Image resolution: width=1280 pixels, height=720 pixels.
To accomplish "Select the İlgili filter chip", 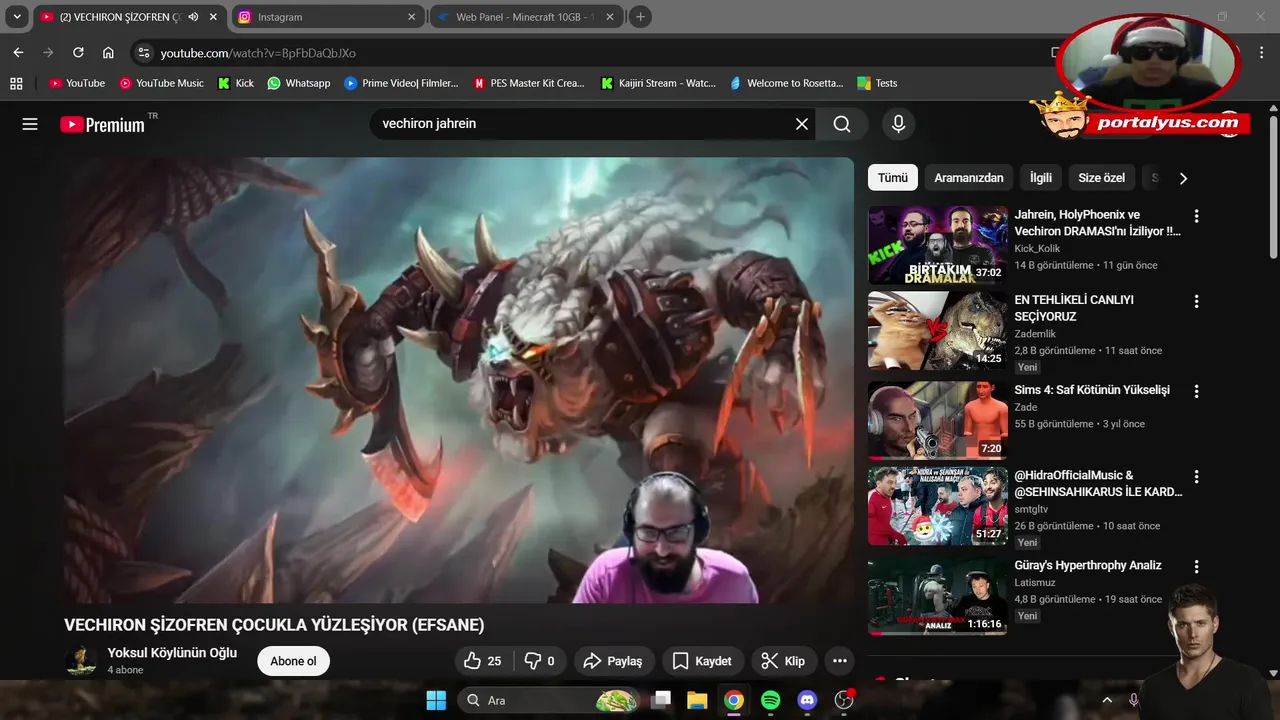I will click(x=1041, y=178).
